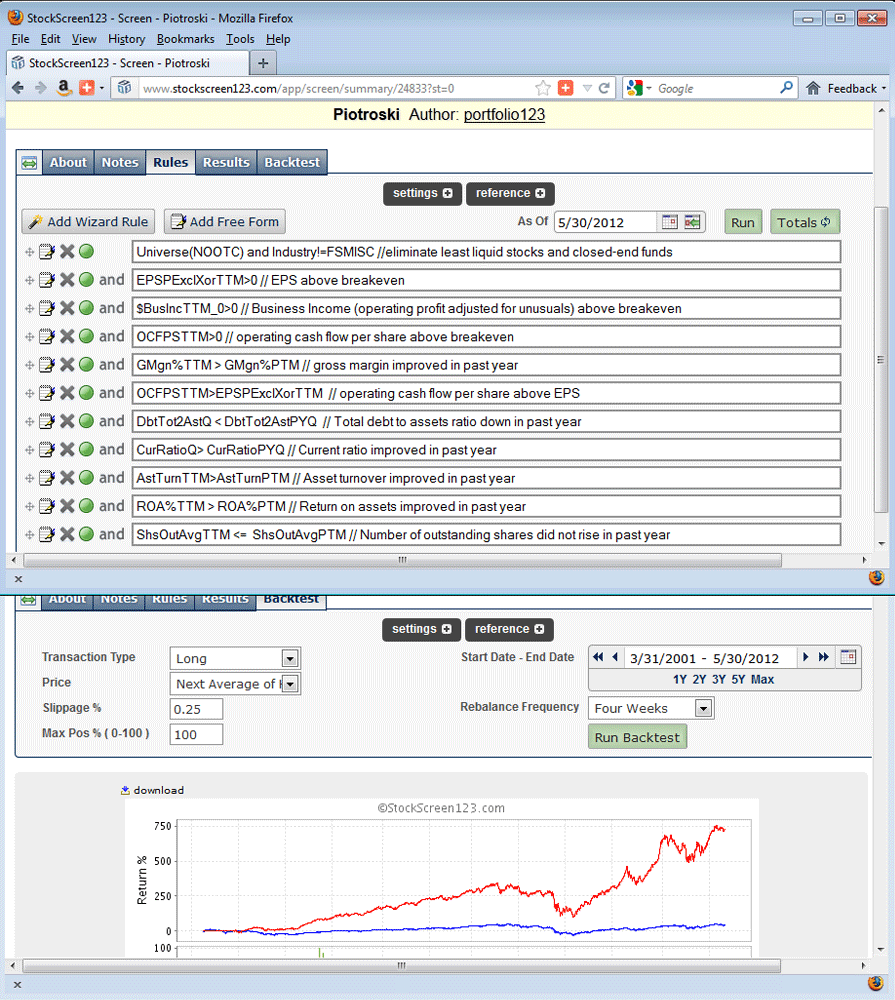This screenshot has width=895, height=1000.
Task: Click the Firefox home icon in the toolbar
Action: point(813,88)
